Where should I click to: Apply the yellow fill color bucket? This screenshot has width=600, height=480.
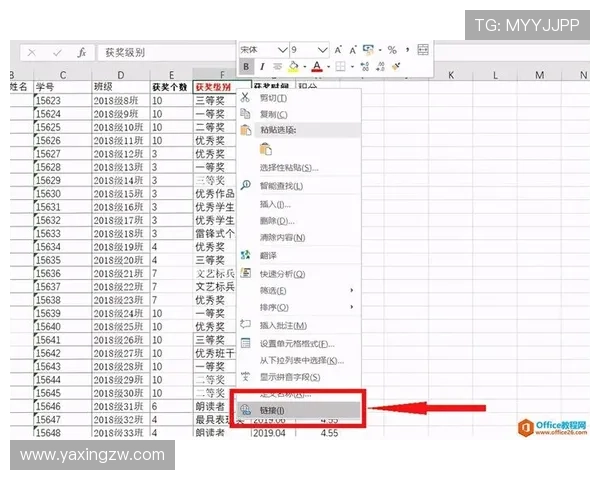293,67
